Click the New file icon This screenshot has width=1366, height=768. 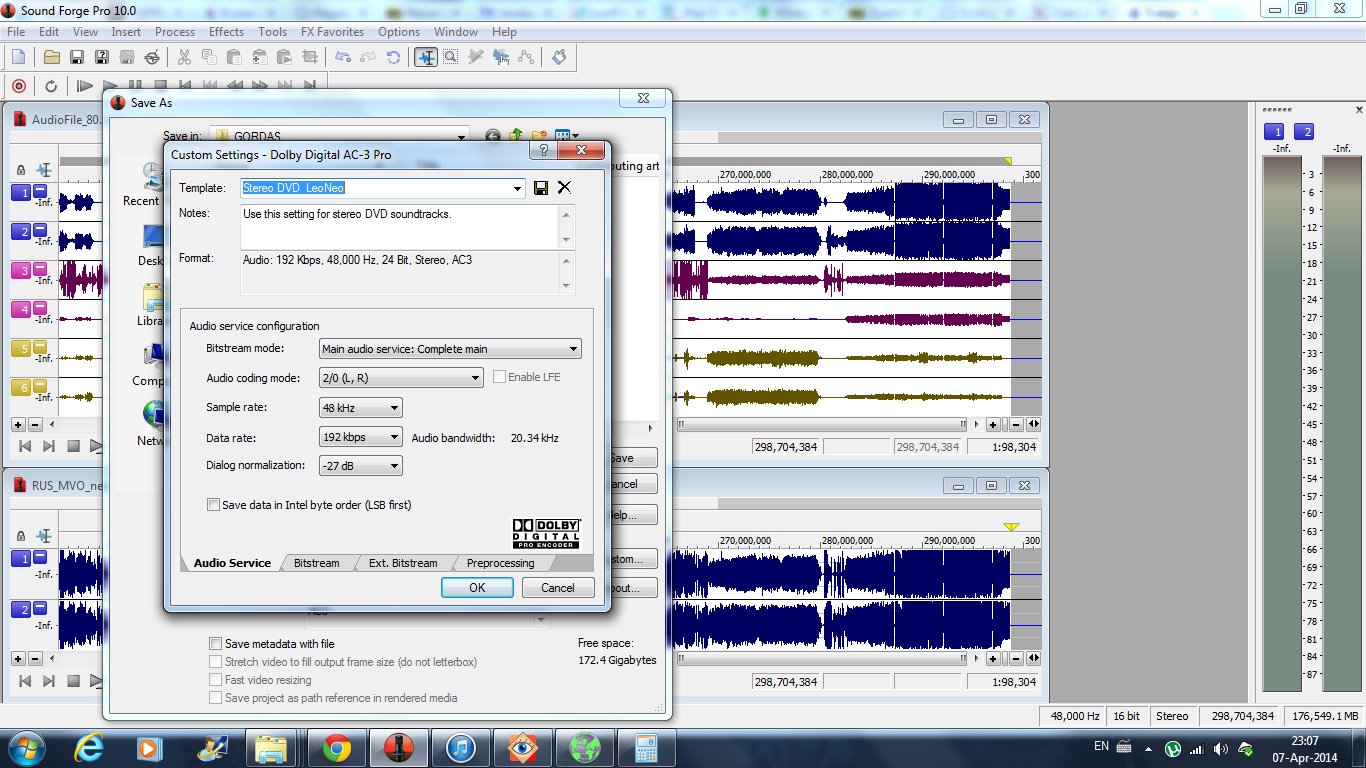[x=18, y=58]
